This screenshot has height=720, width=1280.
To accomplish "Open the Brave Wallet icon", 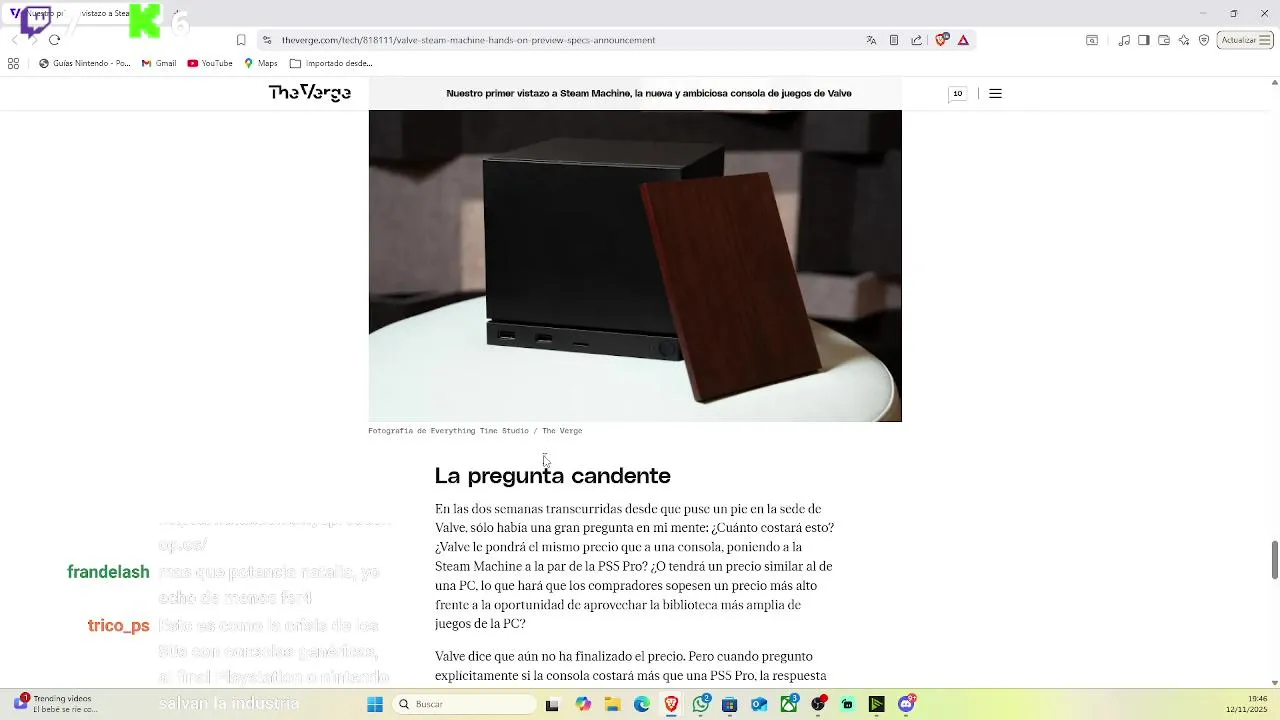I will [x=1164, y=40].
